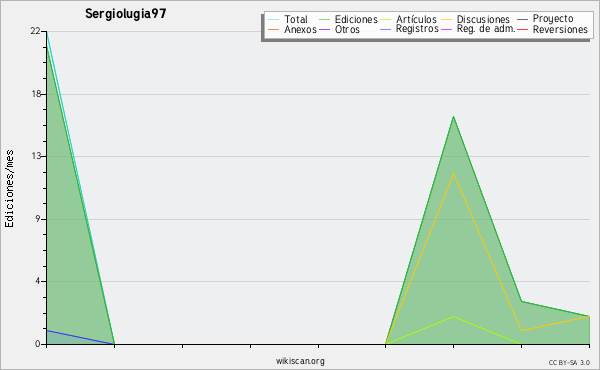Viewport: 600px width, 370px height.
Task: Click the y-axis value 13
Action: pyautogui.click(x=36, y=156)
